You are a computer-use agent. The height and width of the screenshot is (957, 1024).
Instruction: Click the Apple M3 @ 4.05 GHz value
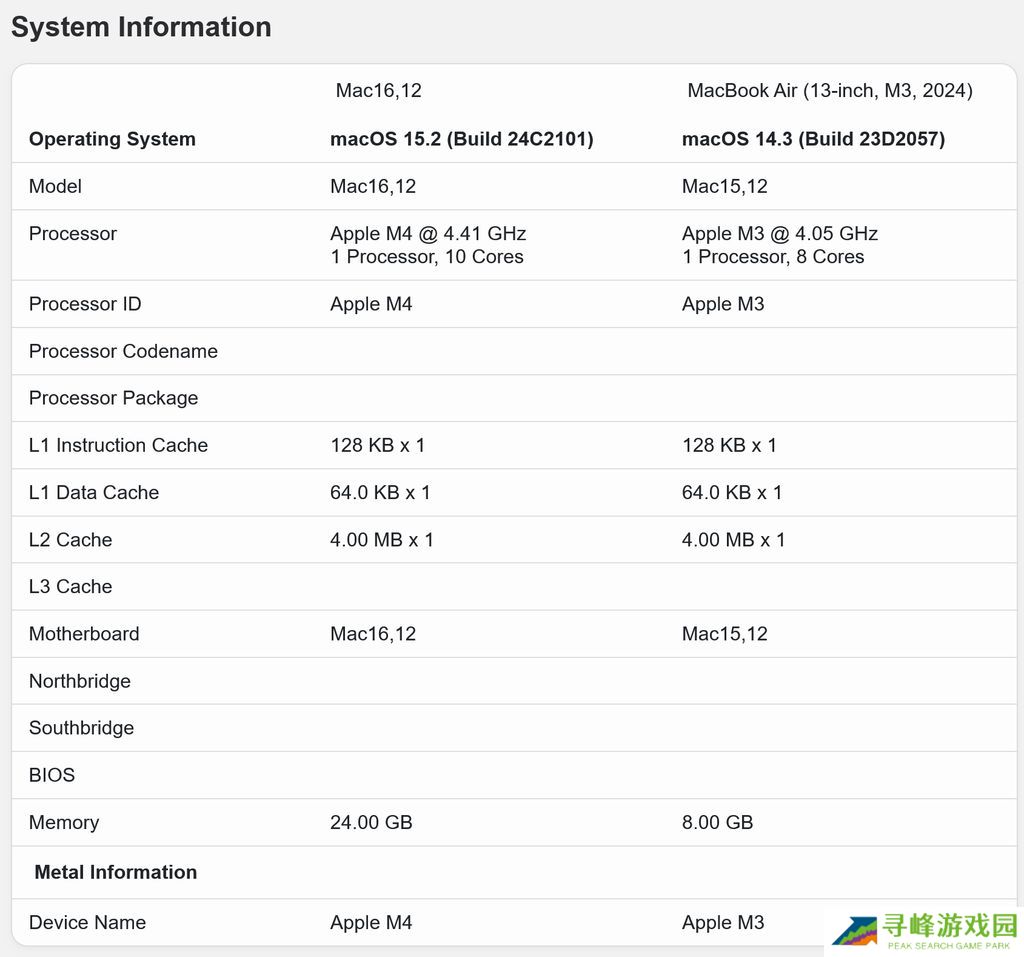point(779,233)
